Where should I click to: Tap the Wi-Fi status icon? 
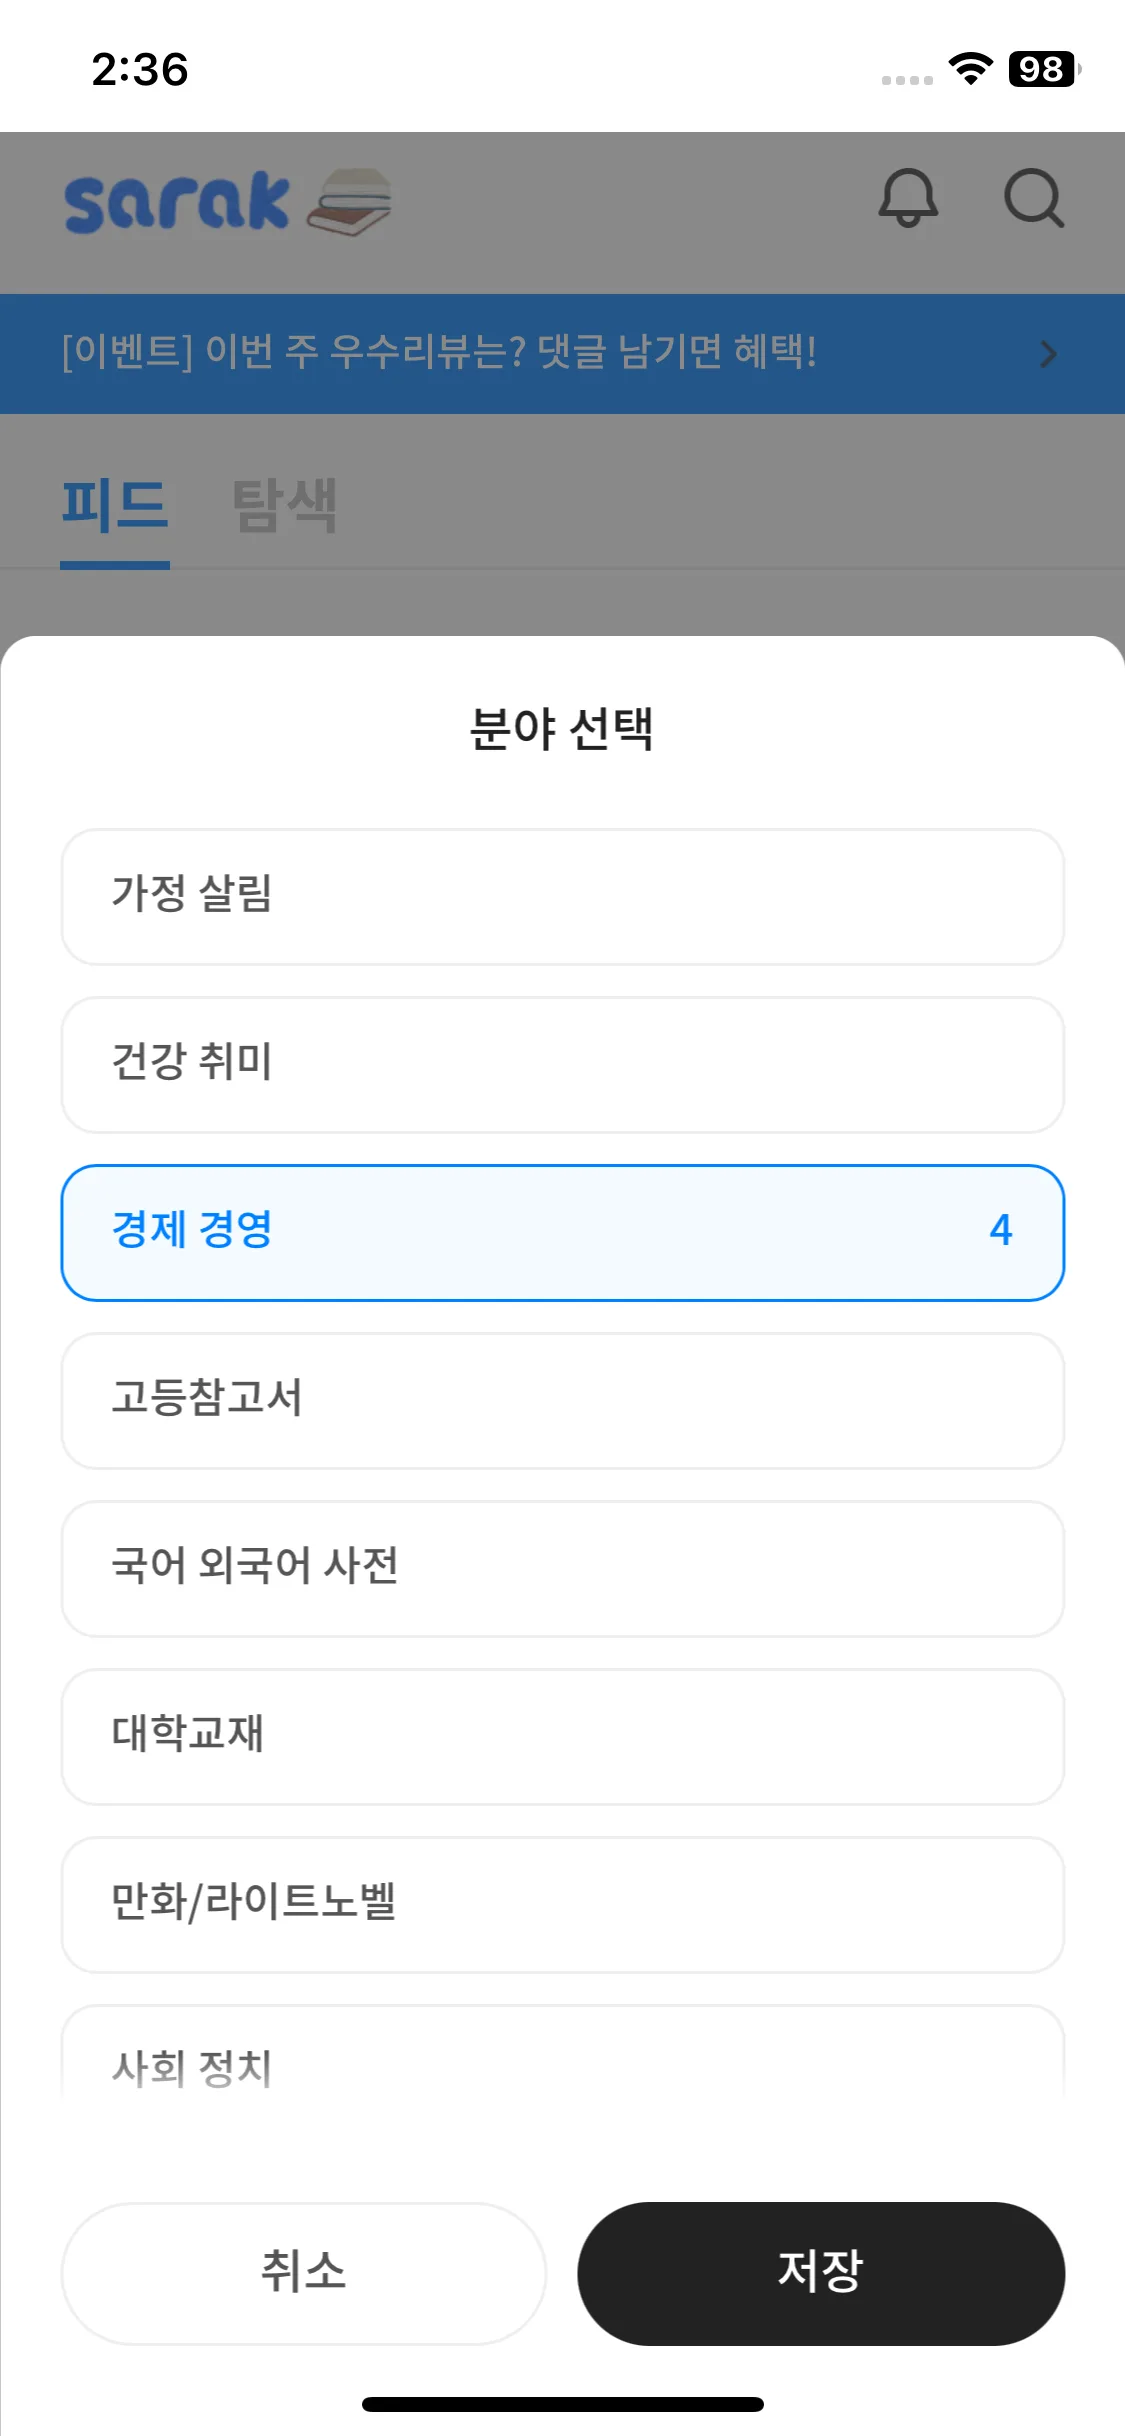[970, 69]
